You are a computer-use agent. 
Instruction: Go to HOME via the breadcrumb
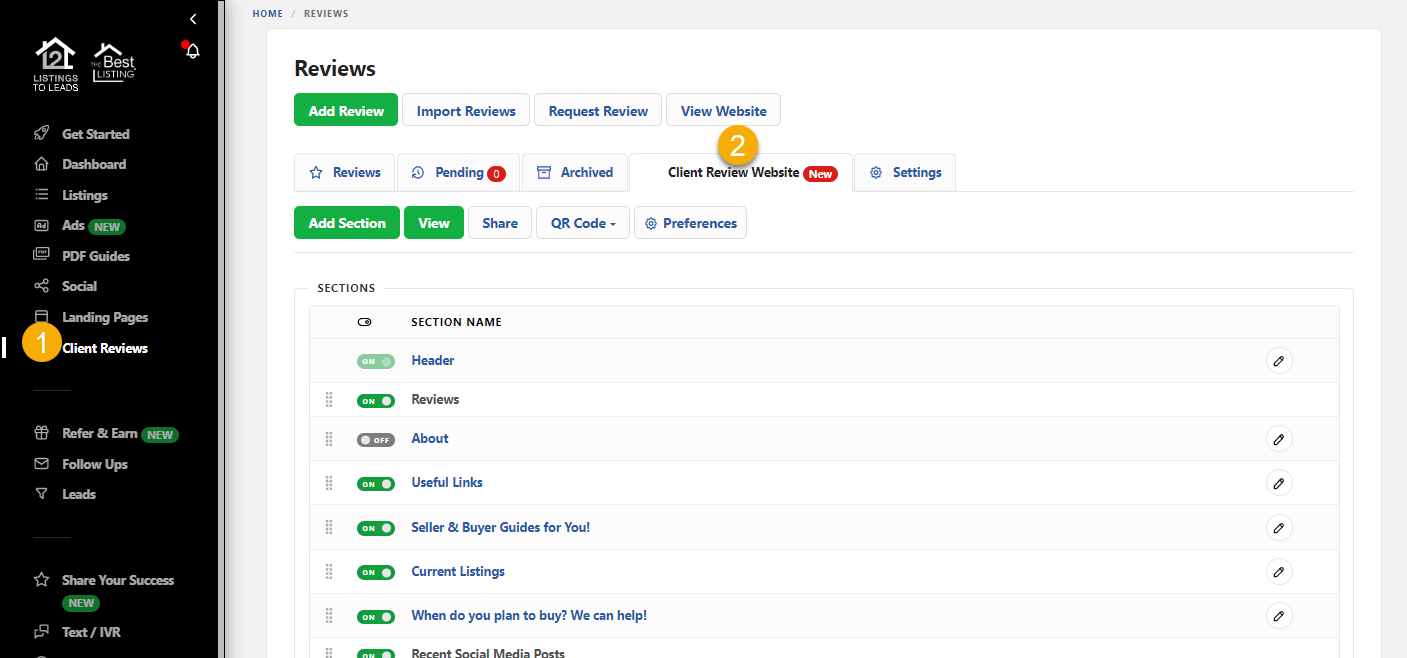267,13
